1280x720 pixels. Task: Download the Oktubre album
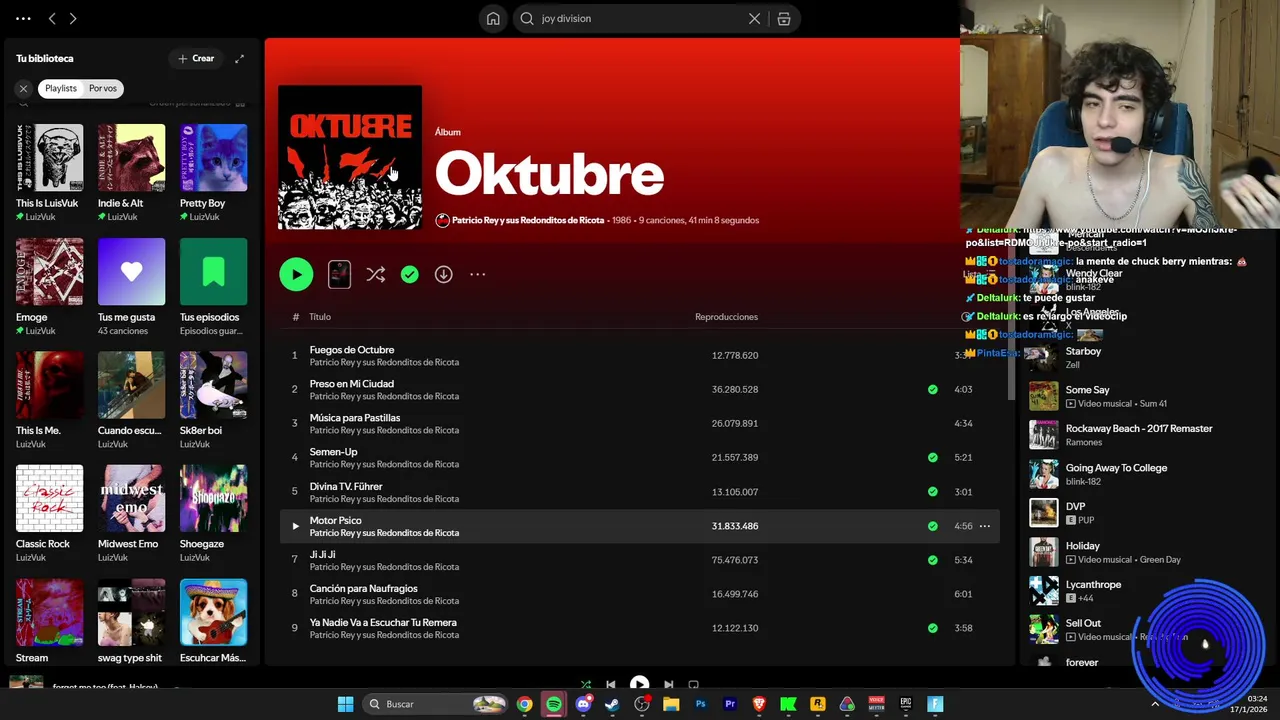pyautogui.click(x=444, y=274)
